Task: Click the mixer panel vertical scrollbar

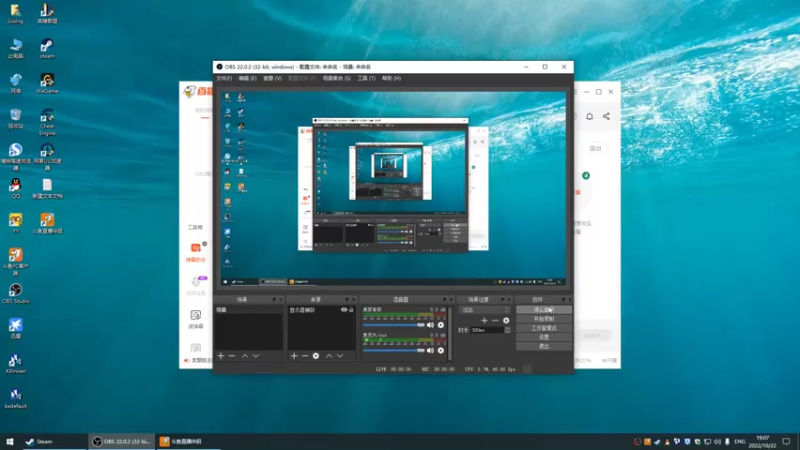Action: tap(450, 333)
